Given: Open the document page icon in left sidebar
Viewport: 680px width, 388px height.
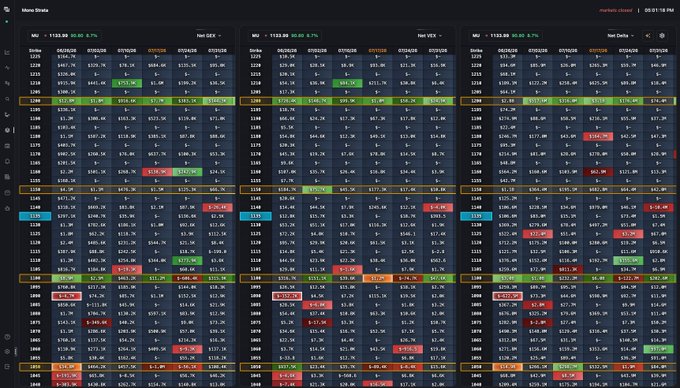Looking at the screenshot, I should pyautogui.click(x=7, y=177).
